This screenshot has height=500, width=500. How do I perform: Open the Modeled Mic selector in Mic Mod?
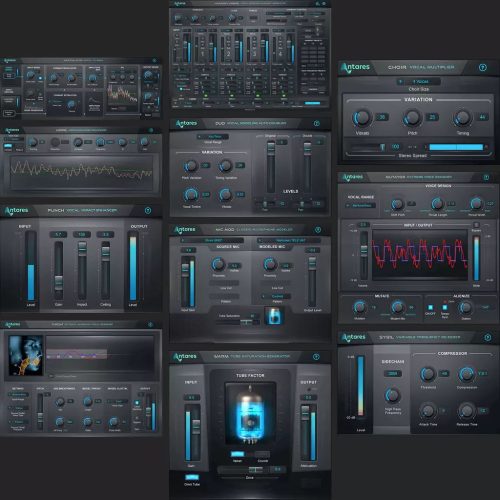click(x=289, y=240)
